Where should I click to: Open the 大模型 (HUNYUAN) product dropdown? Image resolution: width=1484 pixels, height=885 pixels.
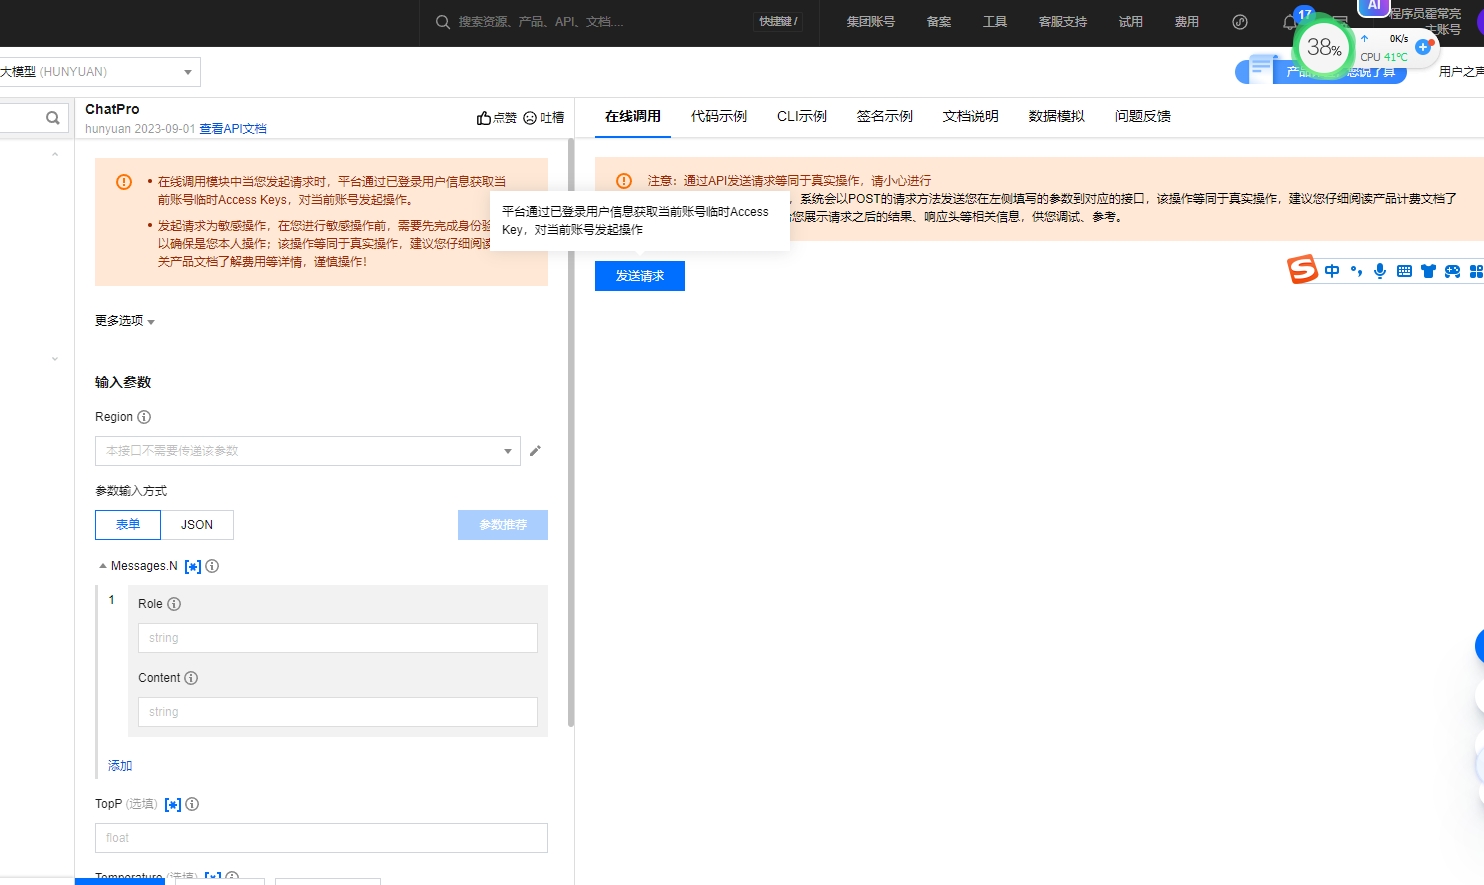point(99,72)
